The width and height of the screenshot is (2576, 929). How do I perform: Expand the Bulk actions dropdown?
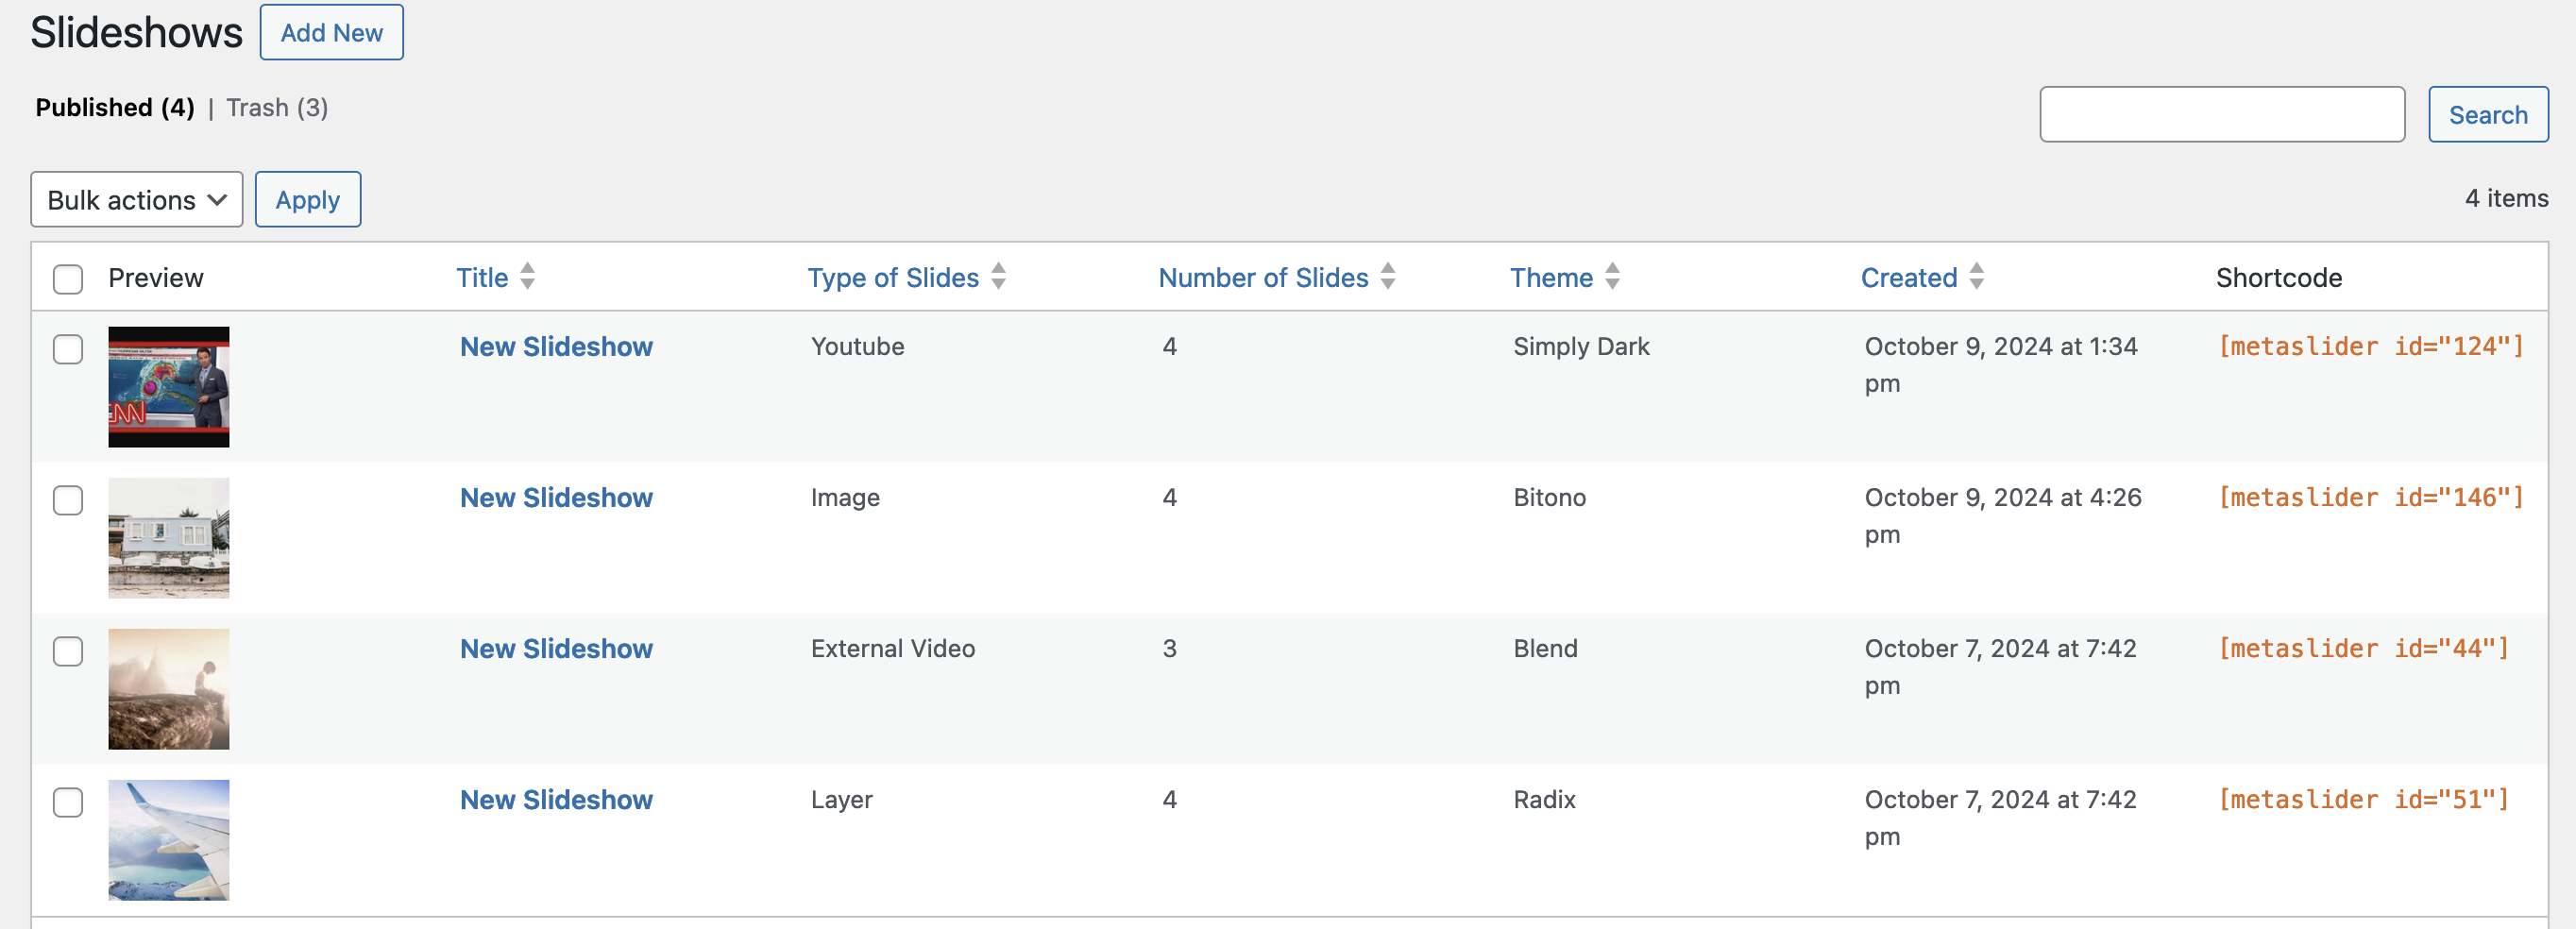coord(137,200)
